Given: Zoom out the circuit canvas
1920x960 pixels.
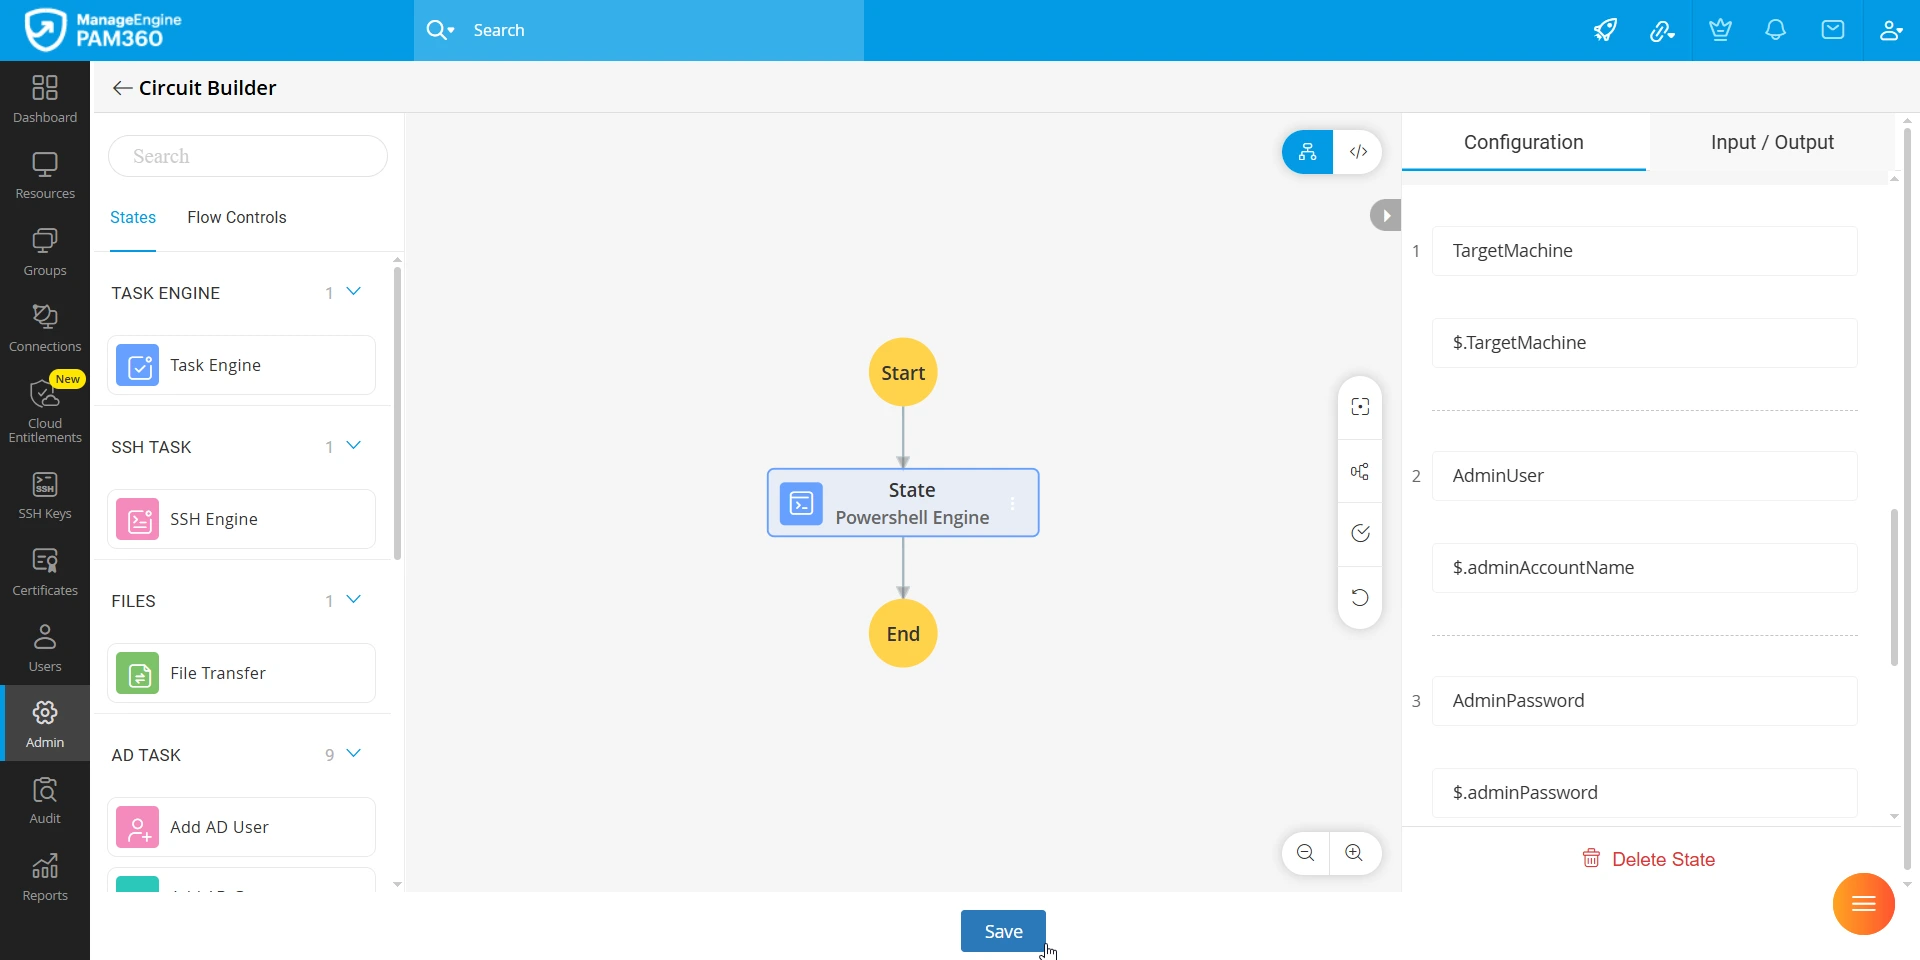Looking at the screenshot, I should pos(1305,853).
